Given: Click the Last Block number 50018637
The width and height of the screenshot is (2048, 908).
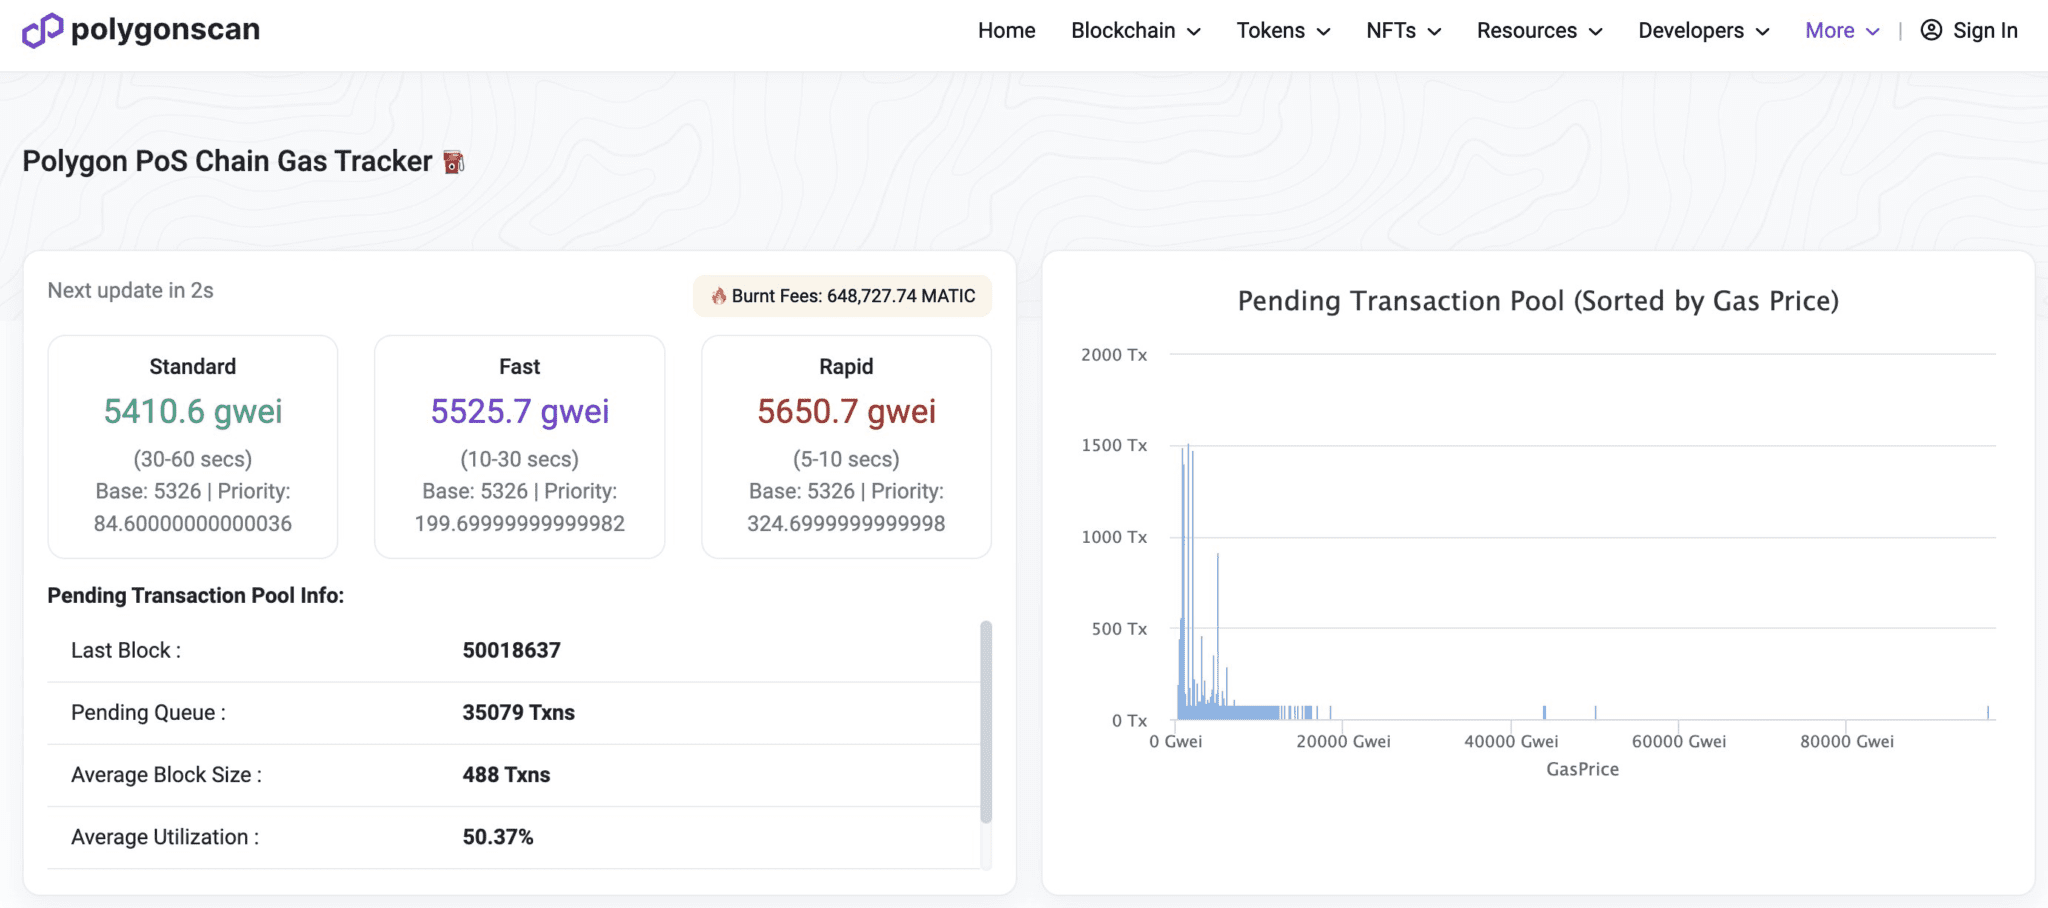Looking at the screenshot, I should [x=511, y=651].
